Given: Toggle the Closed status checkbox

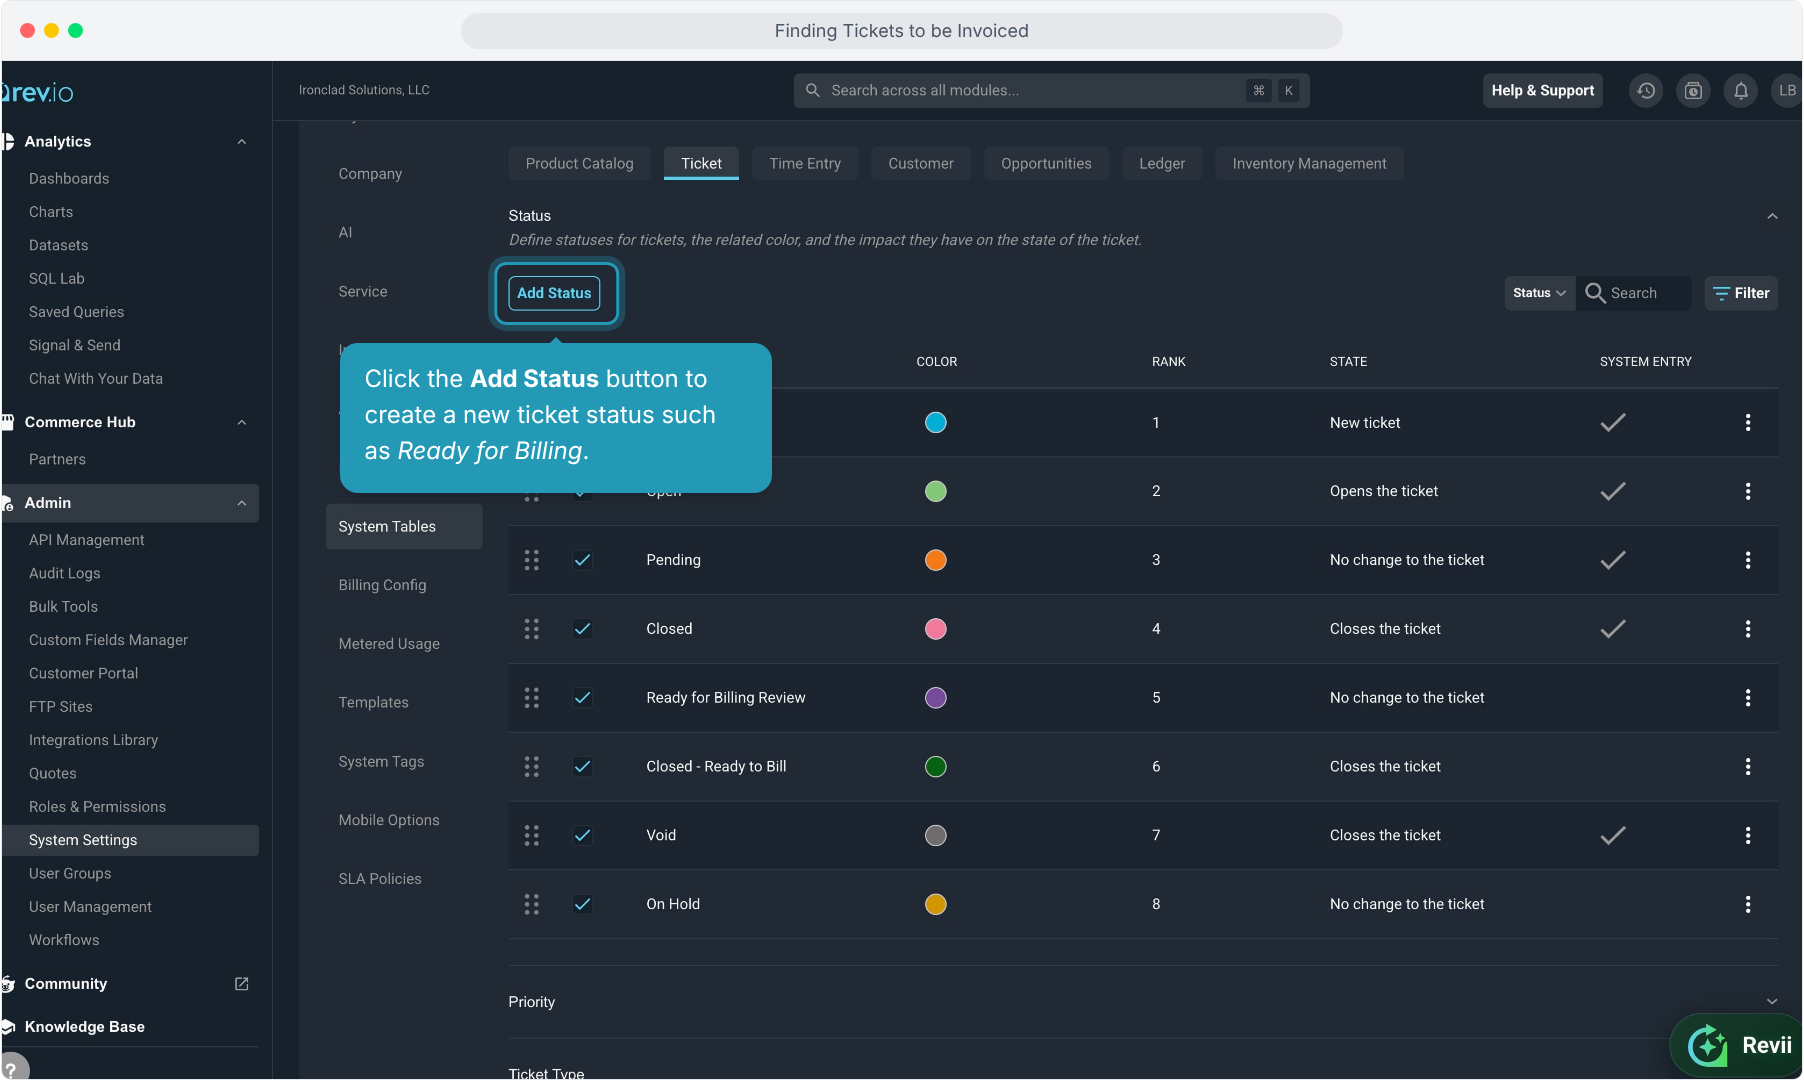Looking at the screenshot, I should pyautogui.click(x=582, y=629).
